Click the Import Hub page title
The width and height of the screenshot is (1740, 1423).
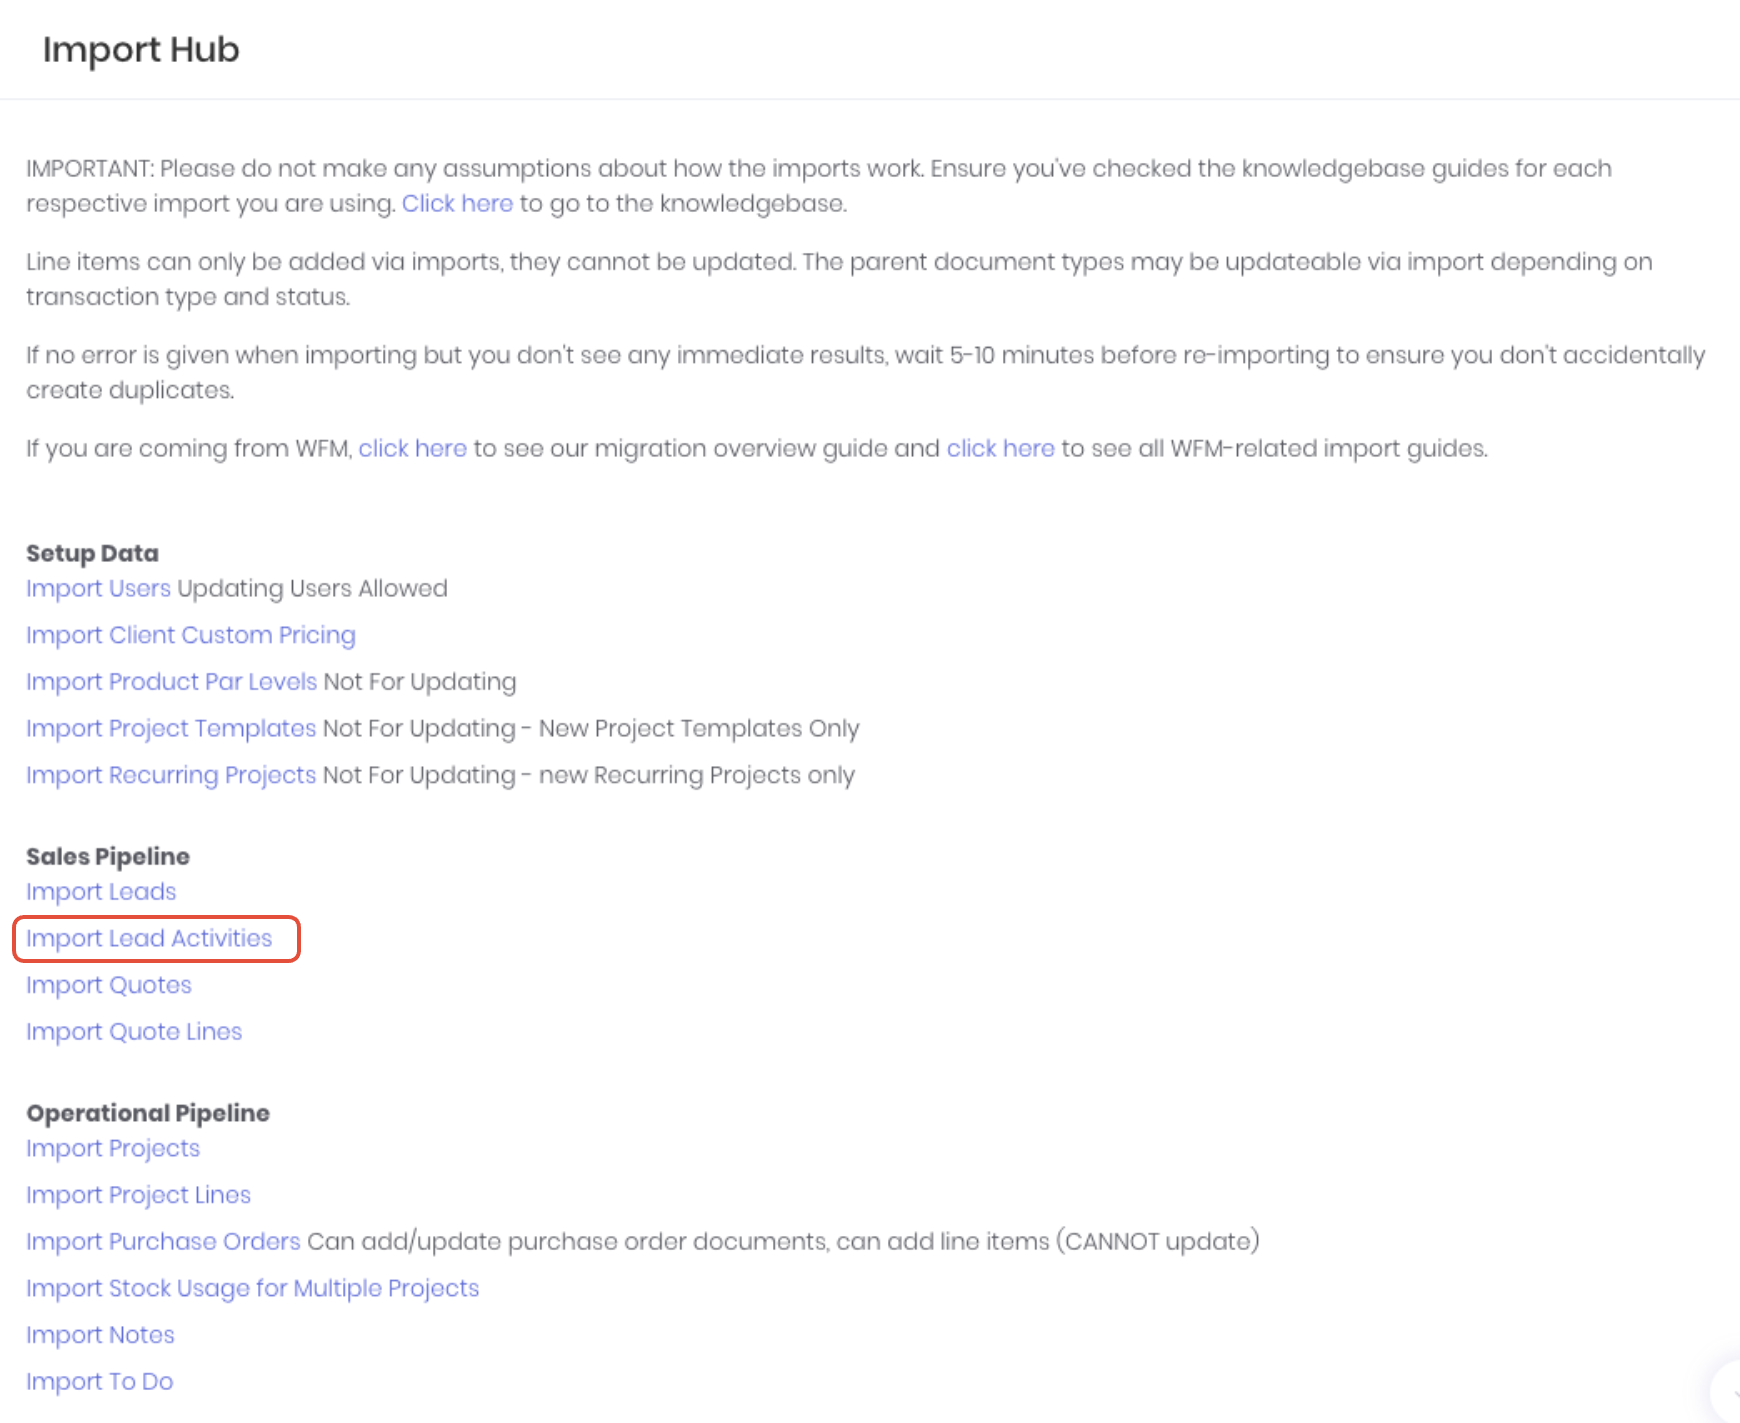pyautogui.click(x=141, y=50)
